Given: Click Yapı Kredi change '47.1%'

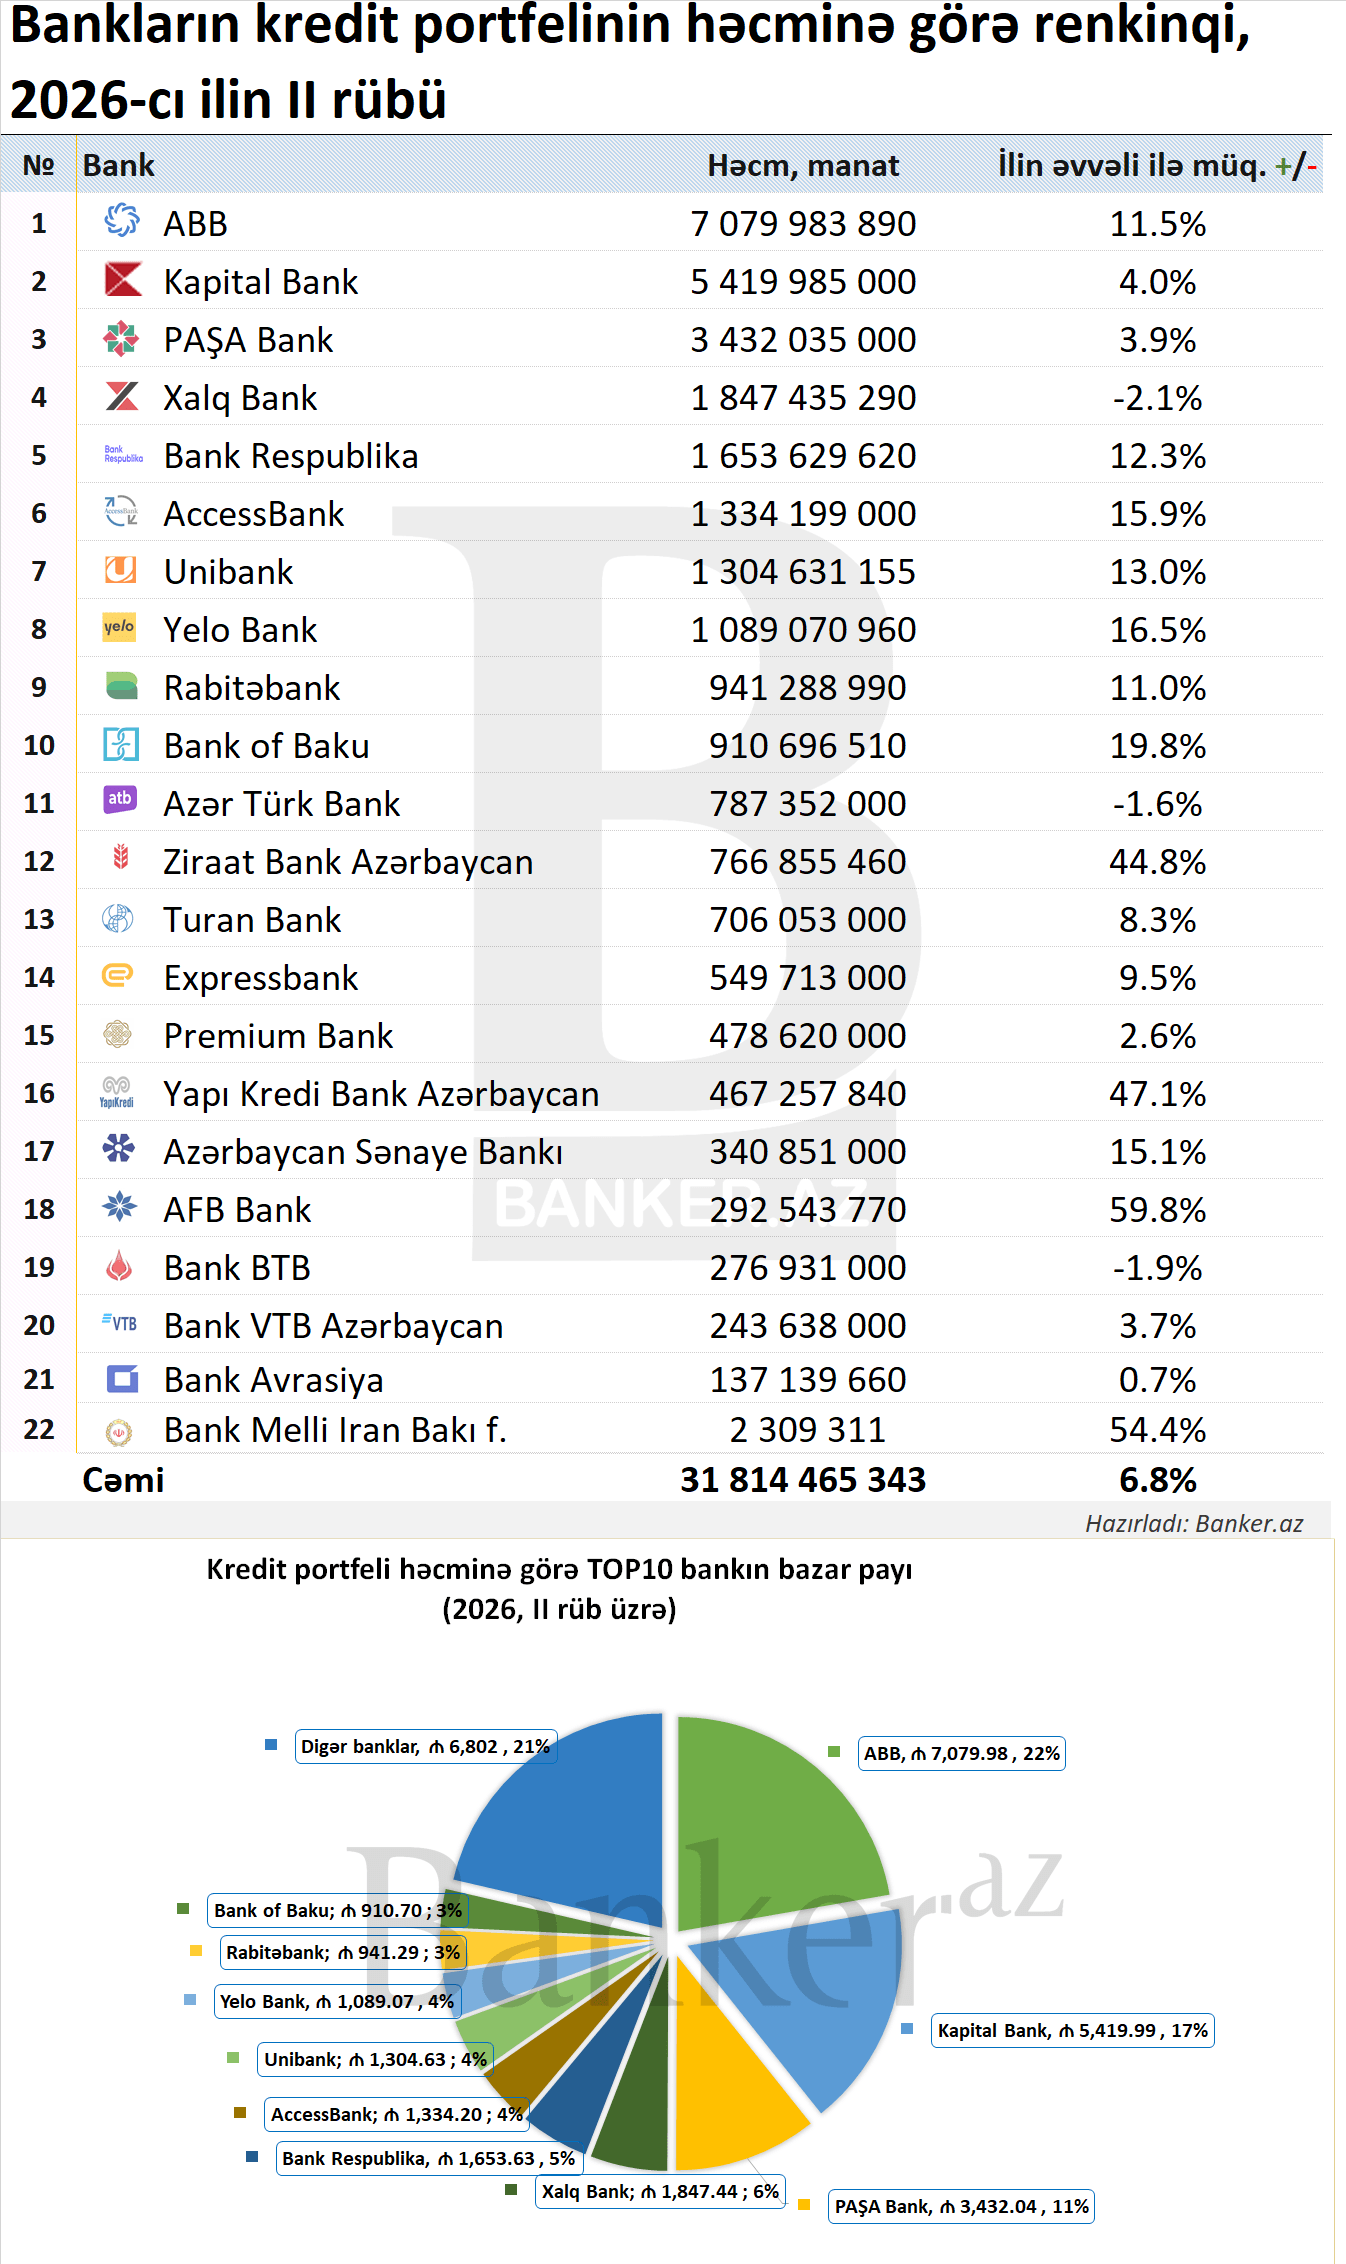Looking at the screenshot, I should [1157, 1093].
